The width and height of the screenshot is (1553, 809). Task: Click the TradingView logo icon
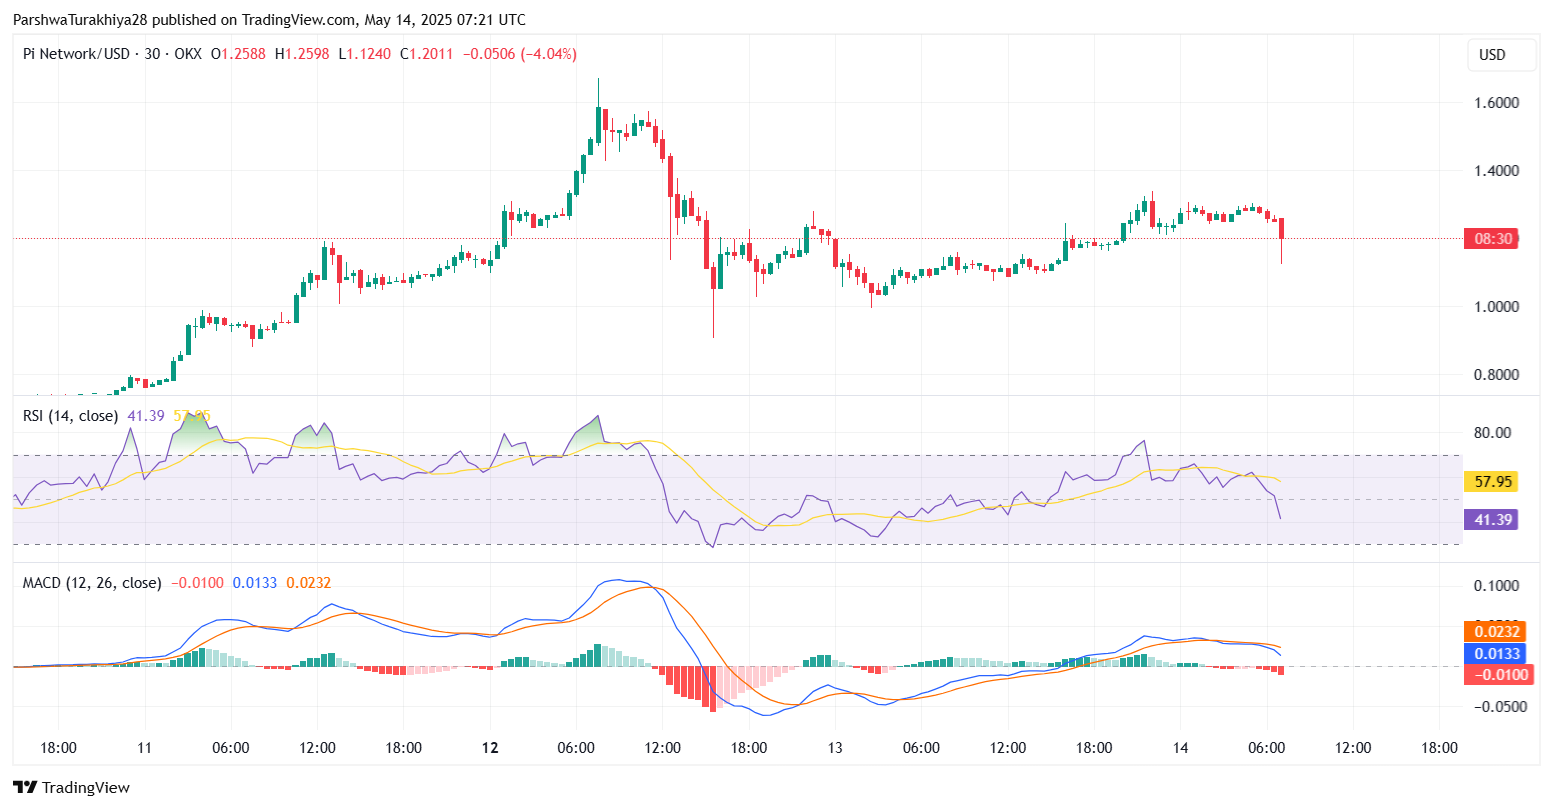coord(25,787)
